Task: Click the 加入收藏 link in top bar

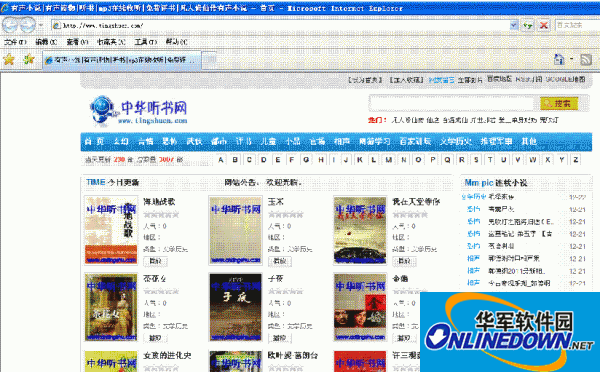Action: pos(406,80)
